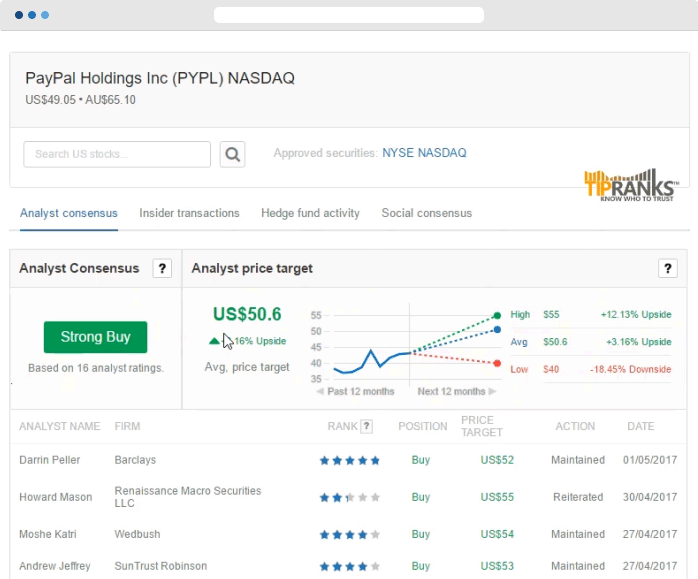Focus the Search US stocks field
This screenshot has height=579, width=698.
[x=117, y=154]
